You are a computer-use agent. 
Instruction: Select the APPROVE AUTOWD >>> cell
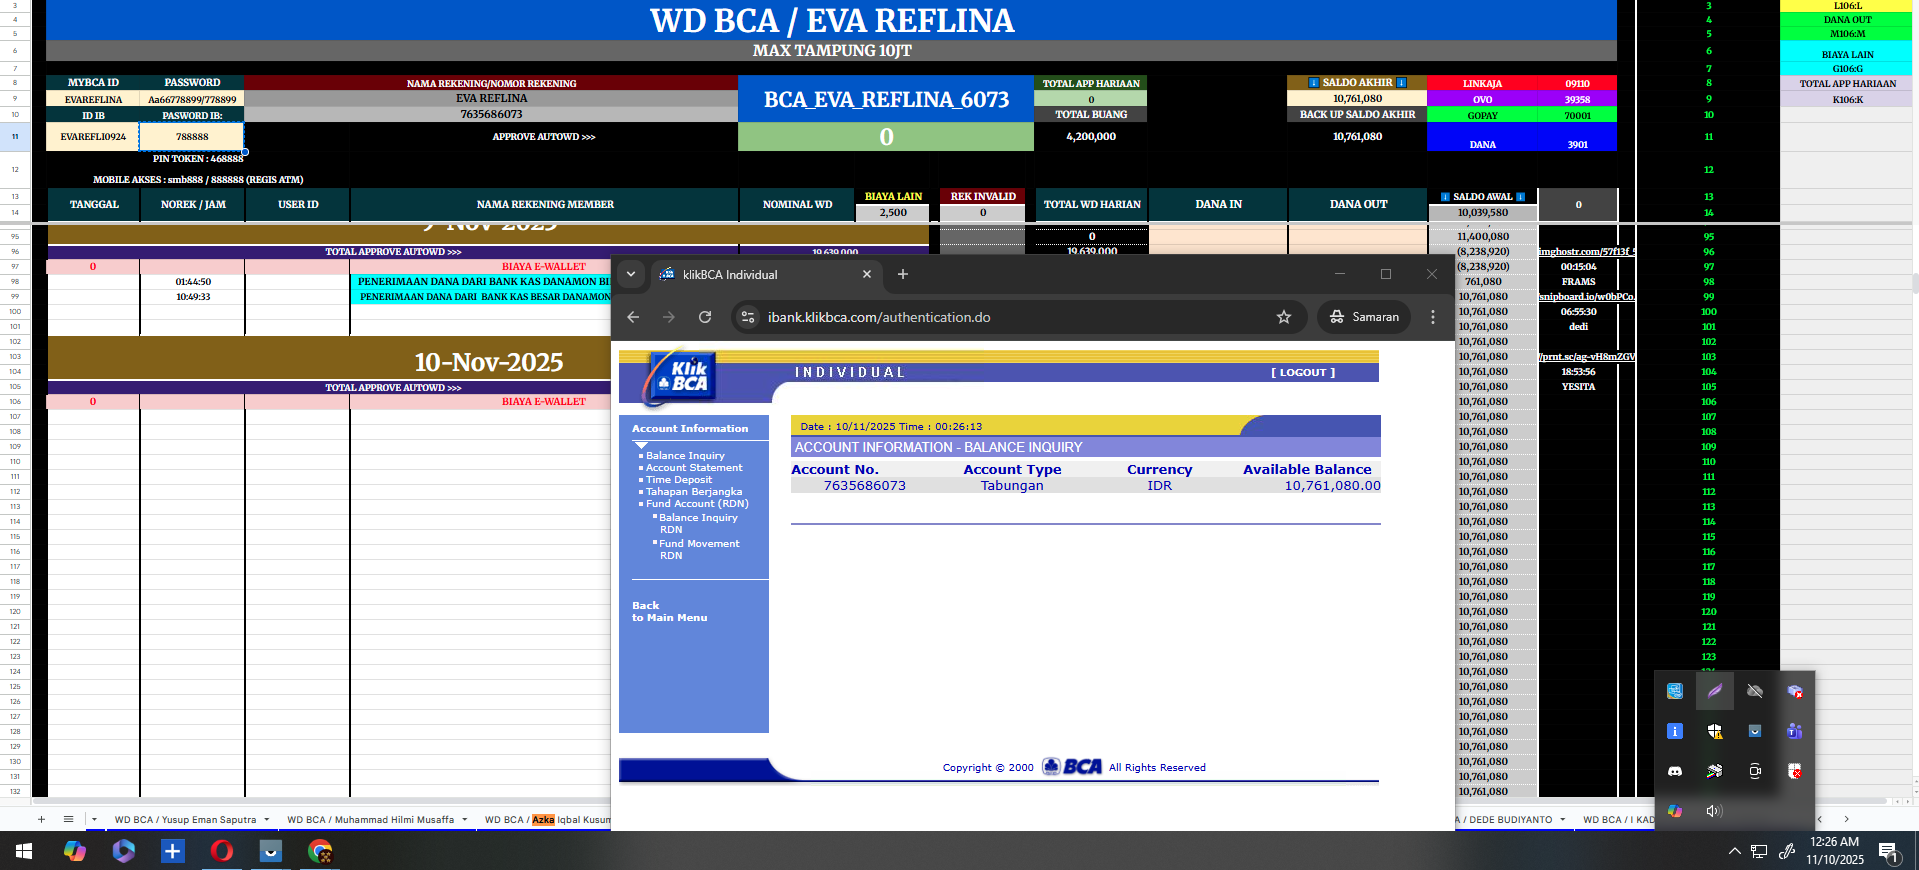(x=544, y=137)
